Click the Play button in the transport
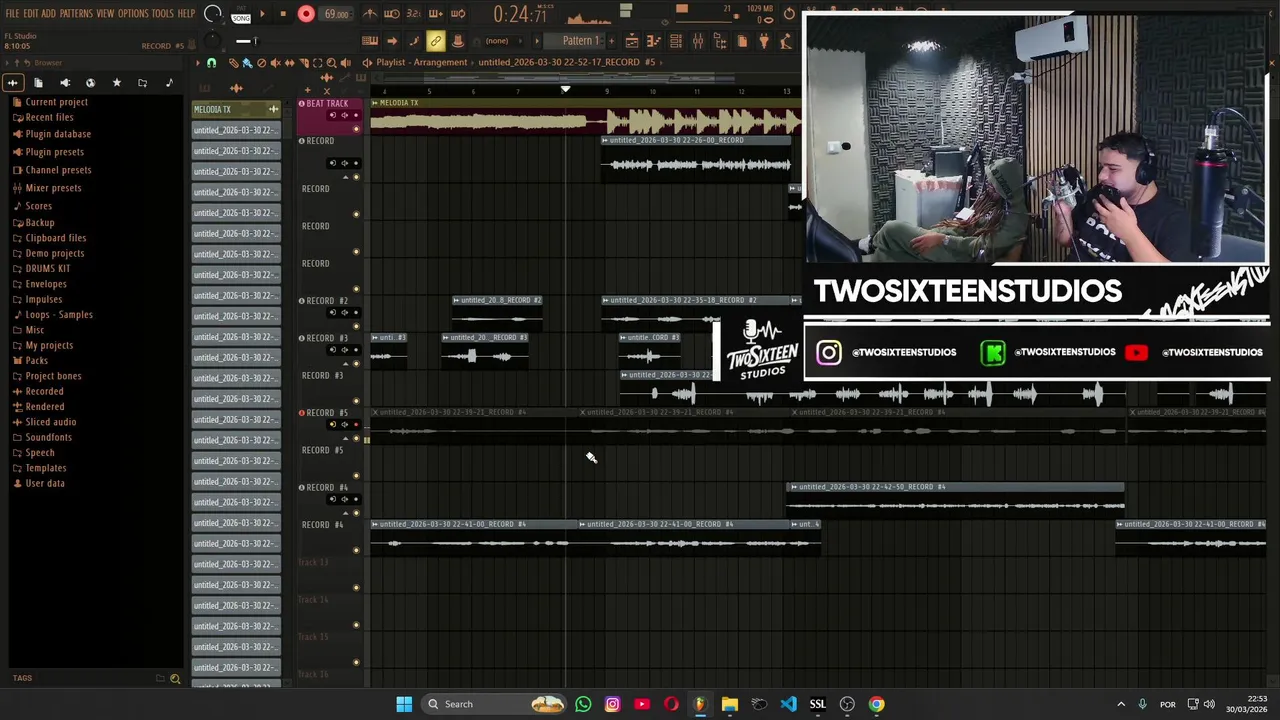Viewport: 1280px width, 720px height. click(262, 14)
